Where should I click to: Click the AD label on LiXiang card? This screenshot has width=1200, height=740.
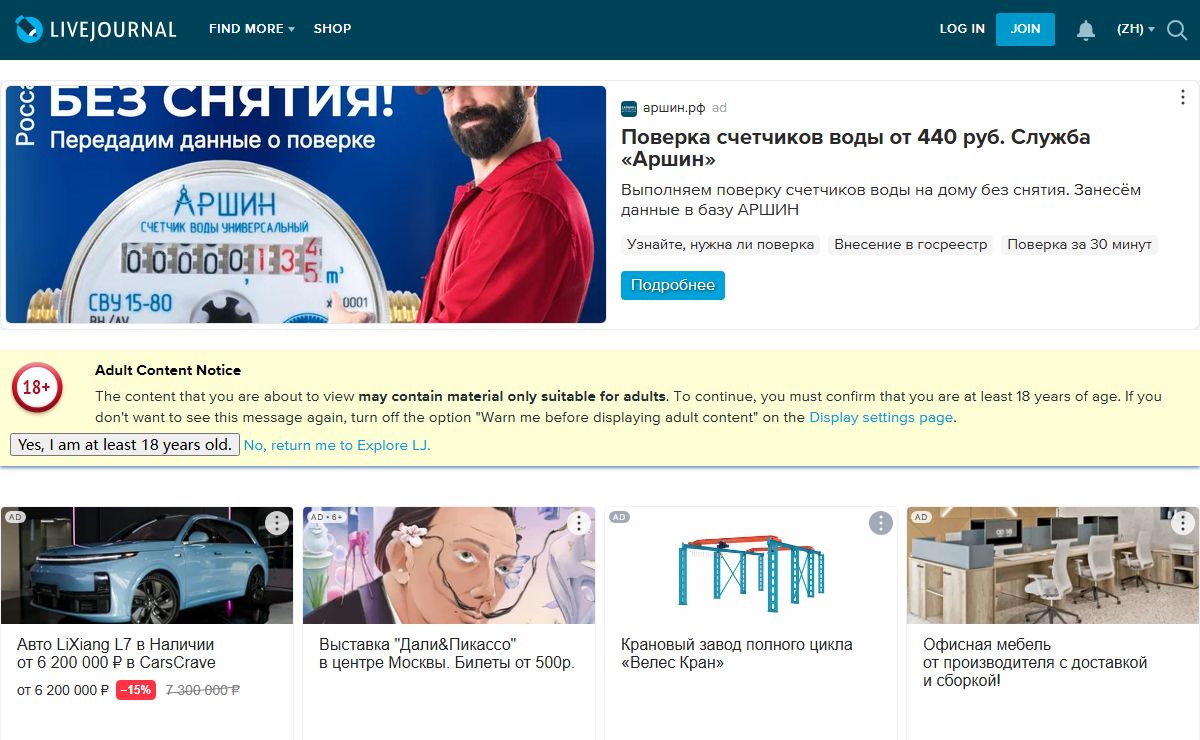click(14, 517)
